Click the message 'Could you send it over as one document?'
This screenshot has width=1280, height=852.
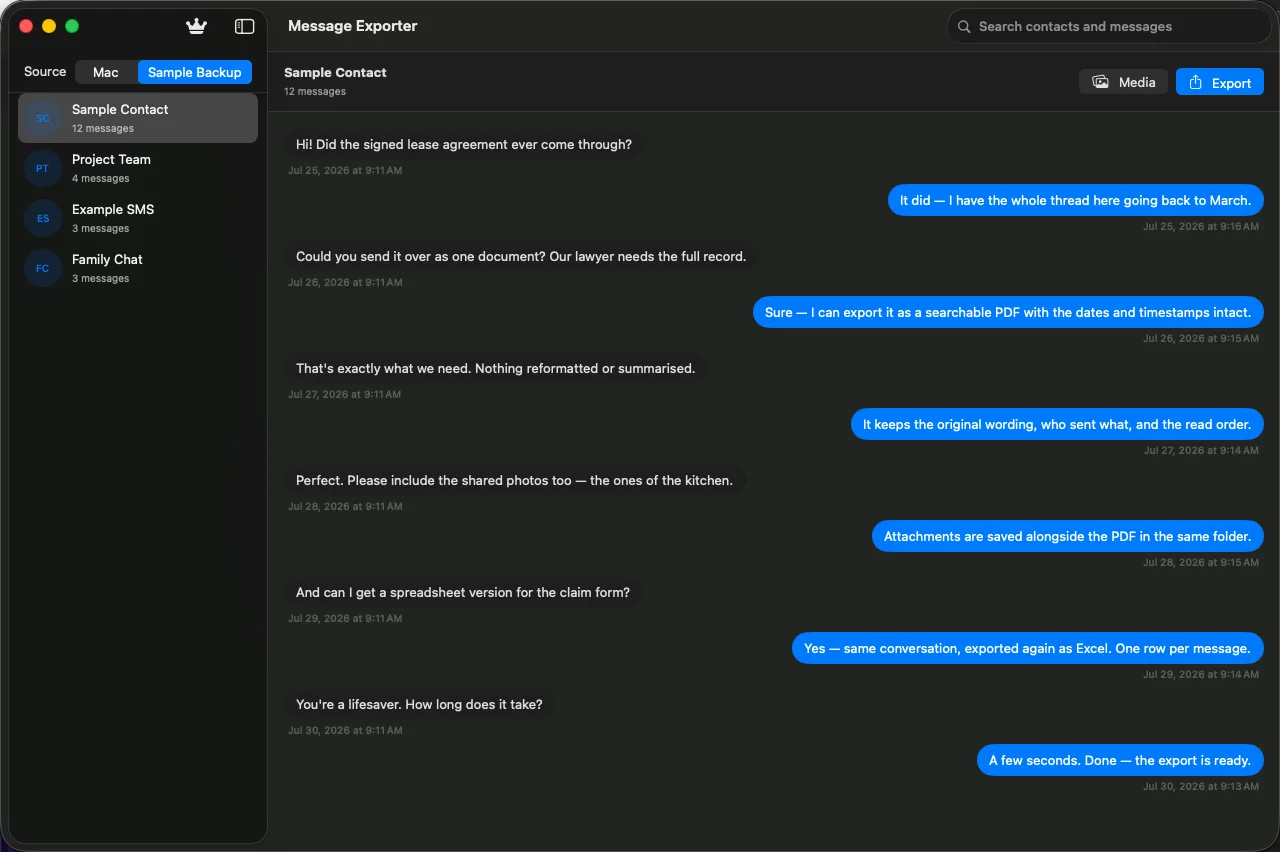(x=521, y=256)
